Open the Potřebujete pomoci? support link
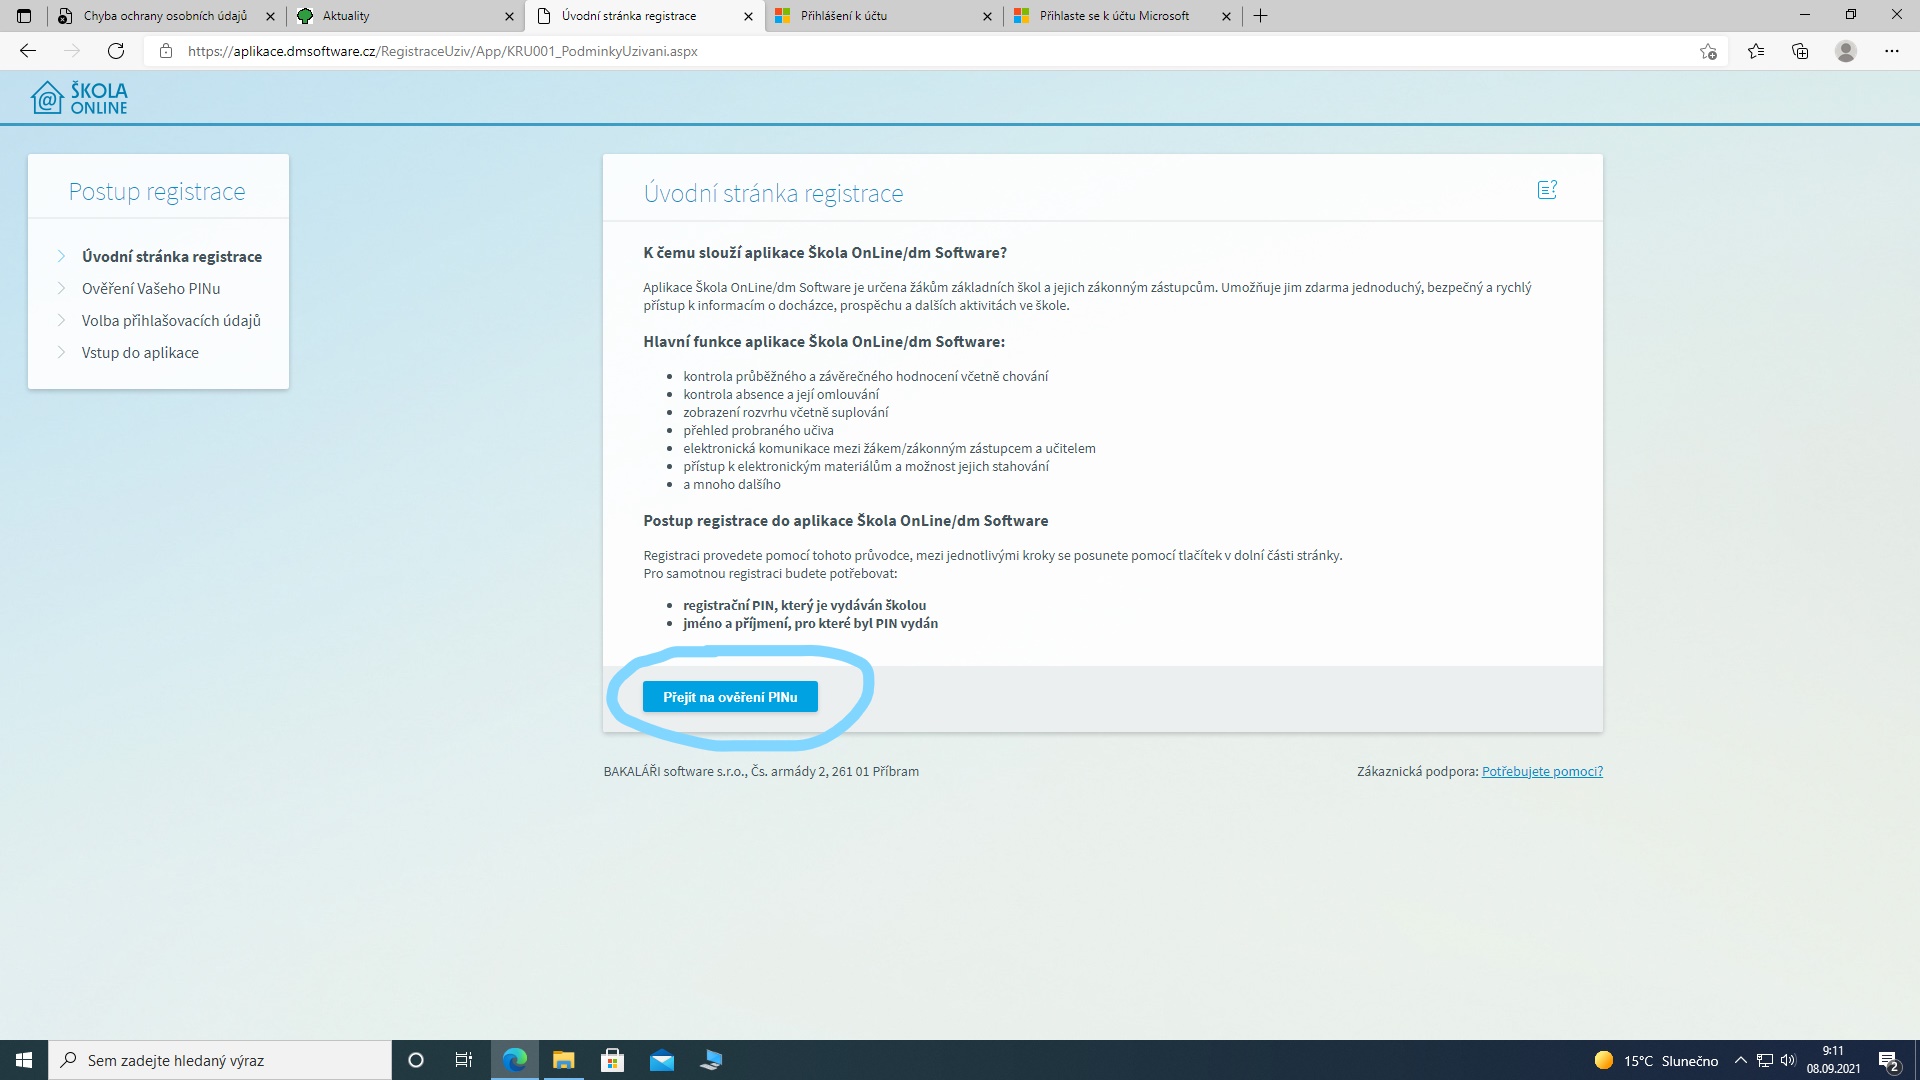This screenshot has width=1920, height=1080. click(x=1542, y=771)
